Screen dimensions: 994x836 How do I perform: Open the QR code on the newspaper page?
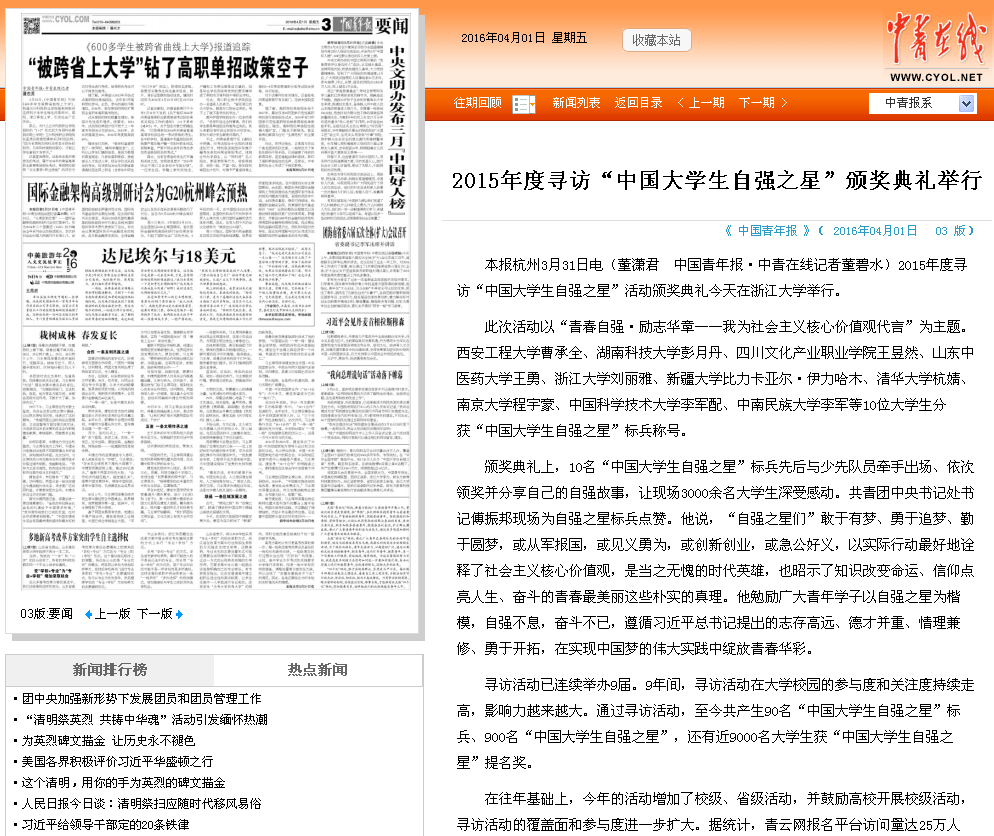pos(32,25)
